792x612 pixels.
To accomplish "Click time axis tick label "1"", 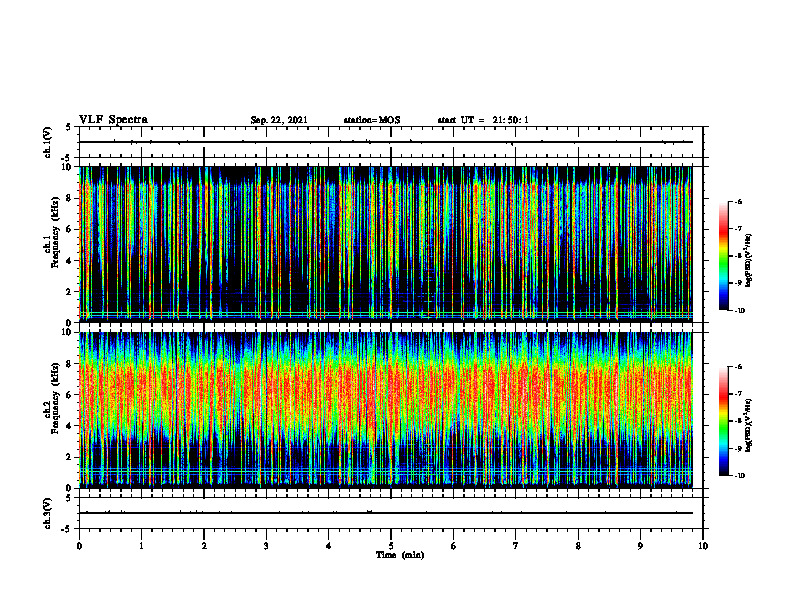I will coord(141,546).
